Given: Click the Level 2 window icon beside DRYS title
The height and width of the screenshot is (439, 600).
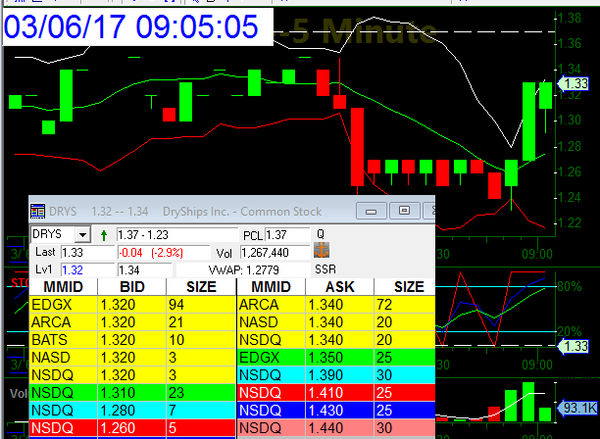Looking at the screenshot, I should pyautogui.click(x=37, y=211).
